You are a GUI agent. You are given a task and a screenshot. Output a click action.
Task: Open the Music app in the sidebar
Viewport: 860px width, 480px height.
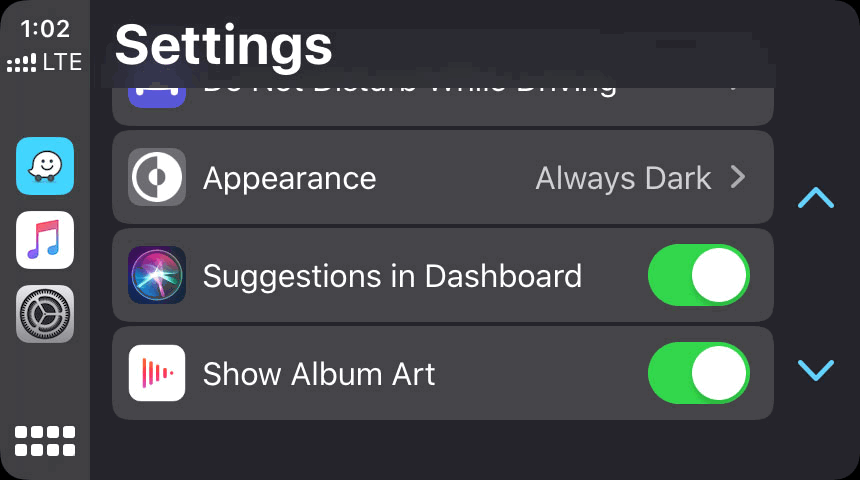point(45,240)
